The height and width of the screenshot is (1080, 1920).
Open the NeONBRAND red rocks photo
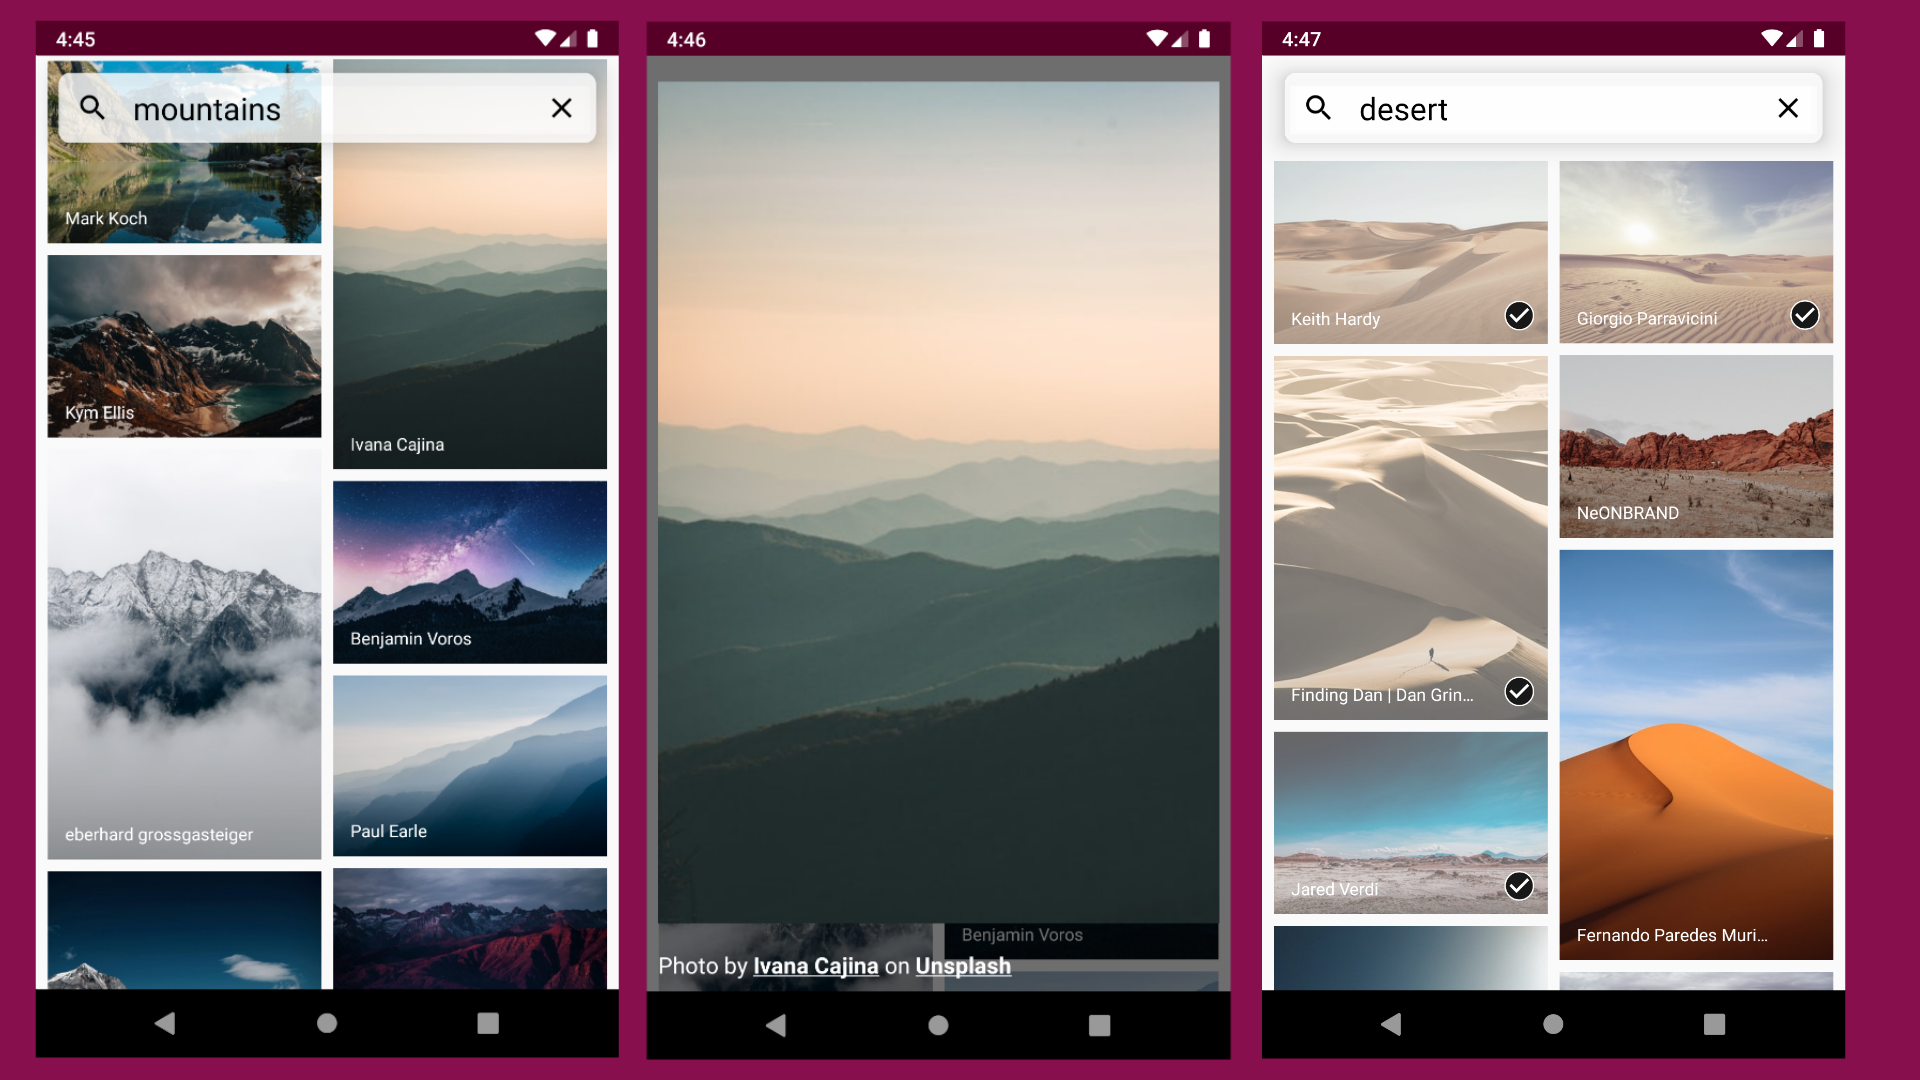pos(1696,446)
